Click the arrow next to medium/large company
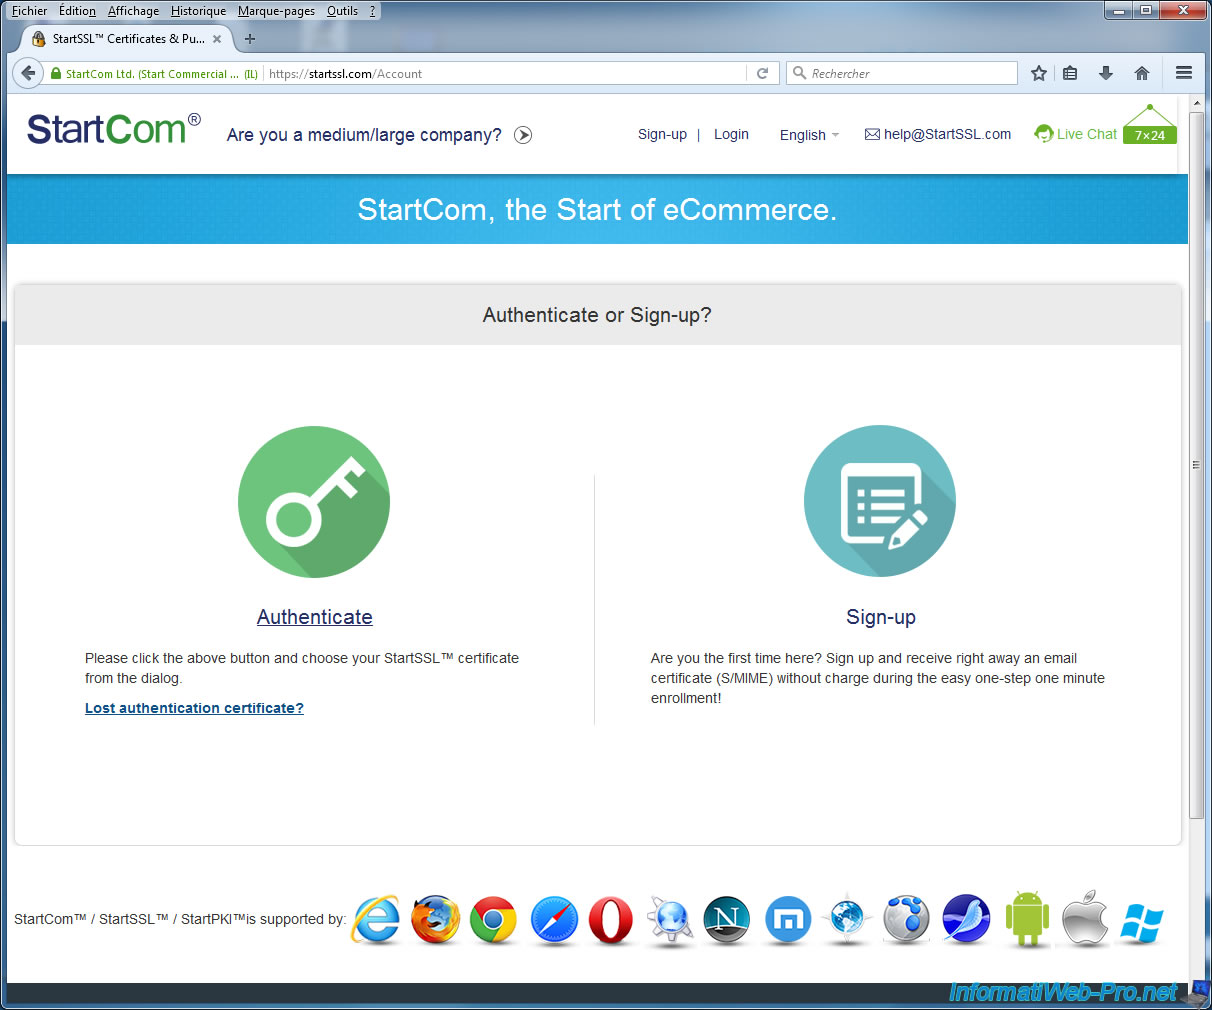1212x1010 pixels. (x=523, y=135)
